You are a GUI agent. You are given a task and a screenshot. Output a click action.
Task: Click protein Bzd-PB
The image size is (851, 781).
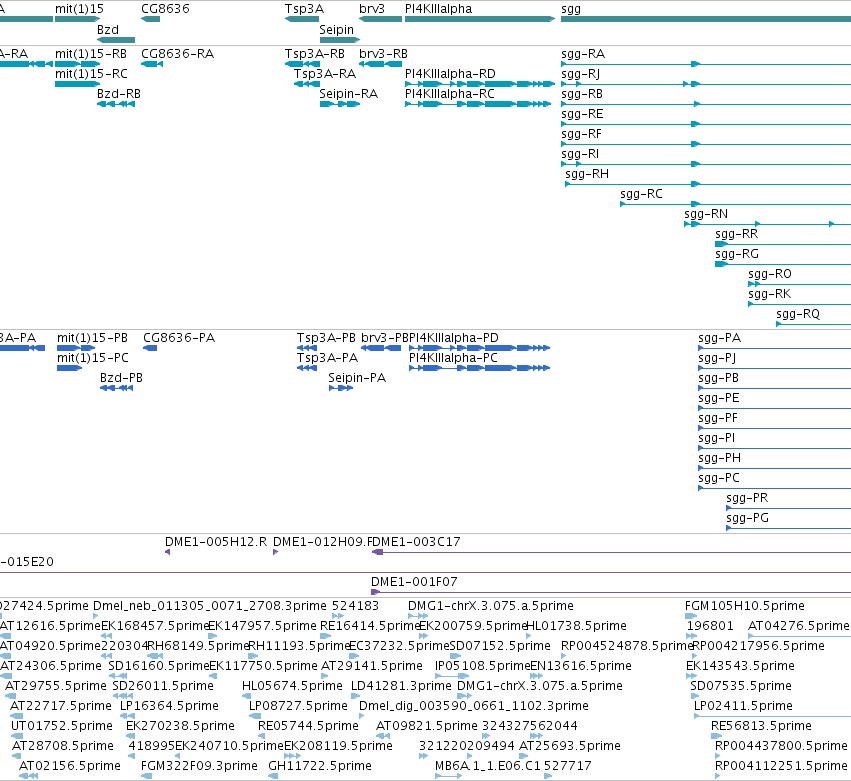click(117, 388)
